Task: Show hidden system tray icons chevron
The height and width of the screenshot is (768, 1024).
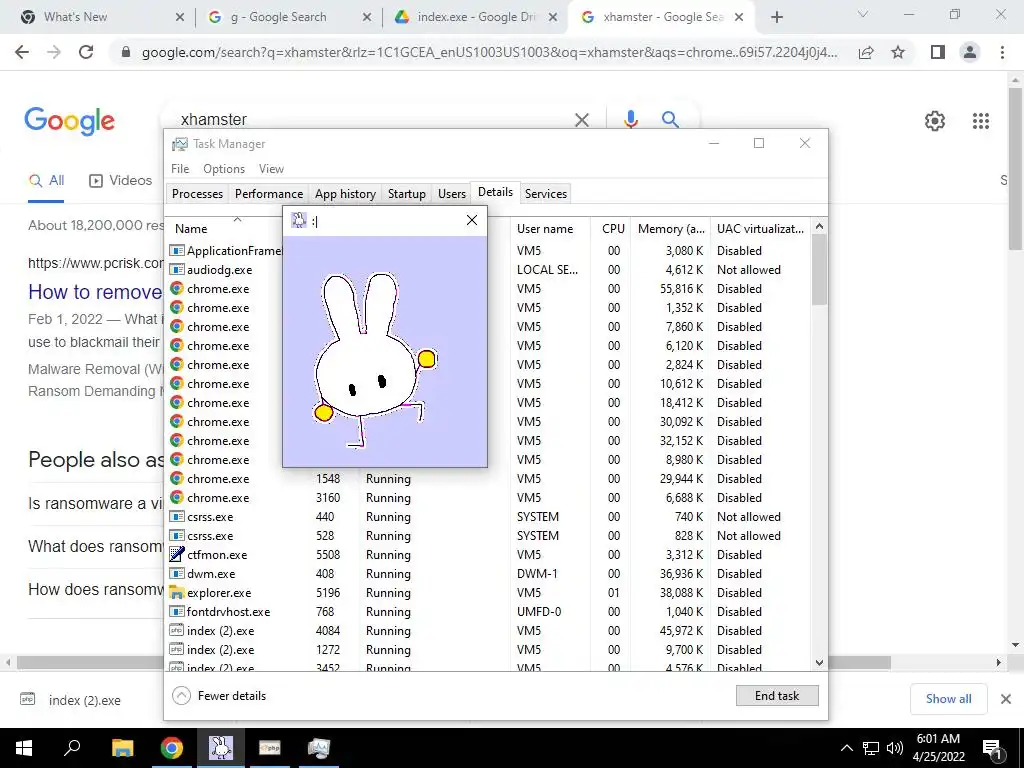Action: point(846,748)
